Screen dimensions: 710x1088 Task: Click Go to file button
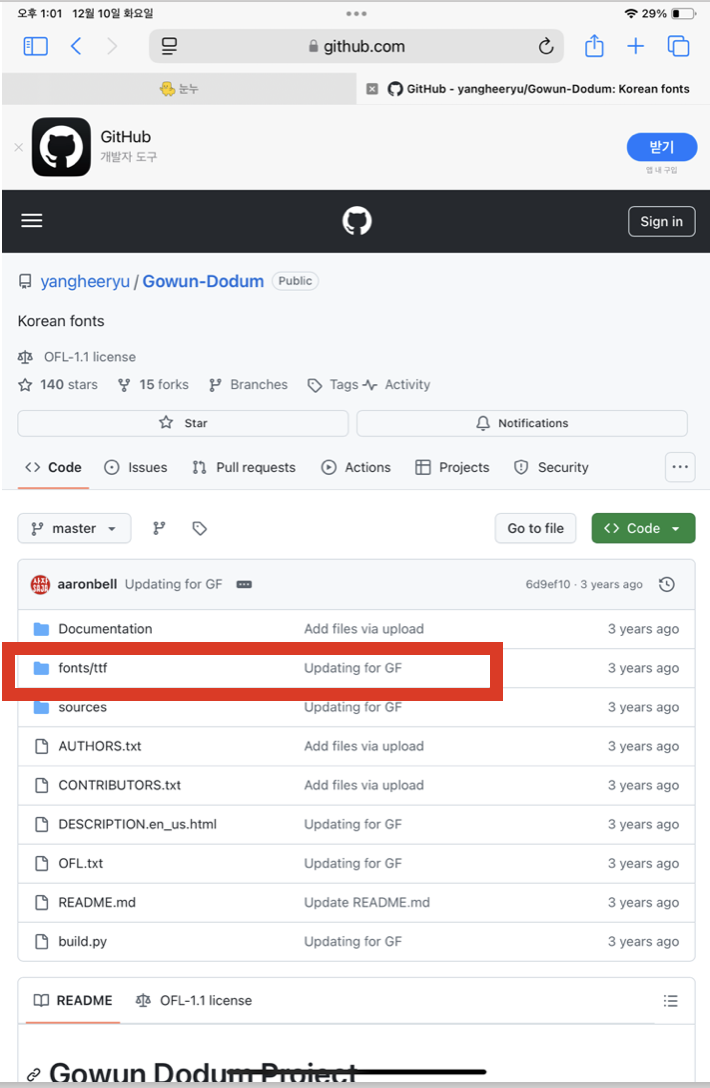point(535,529)
